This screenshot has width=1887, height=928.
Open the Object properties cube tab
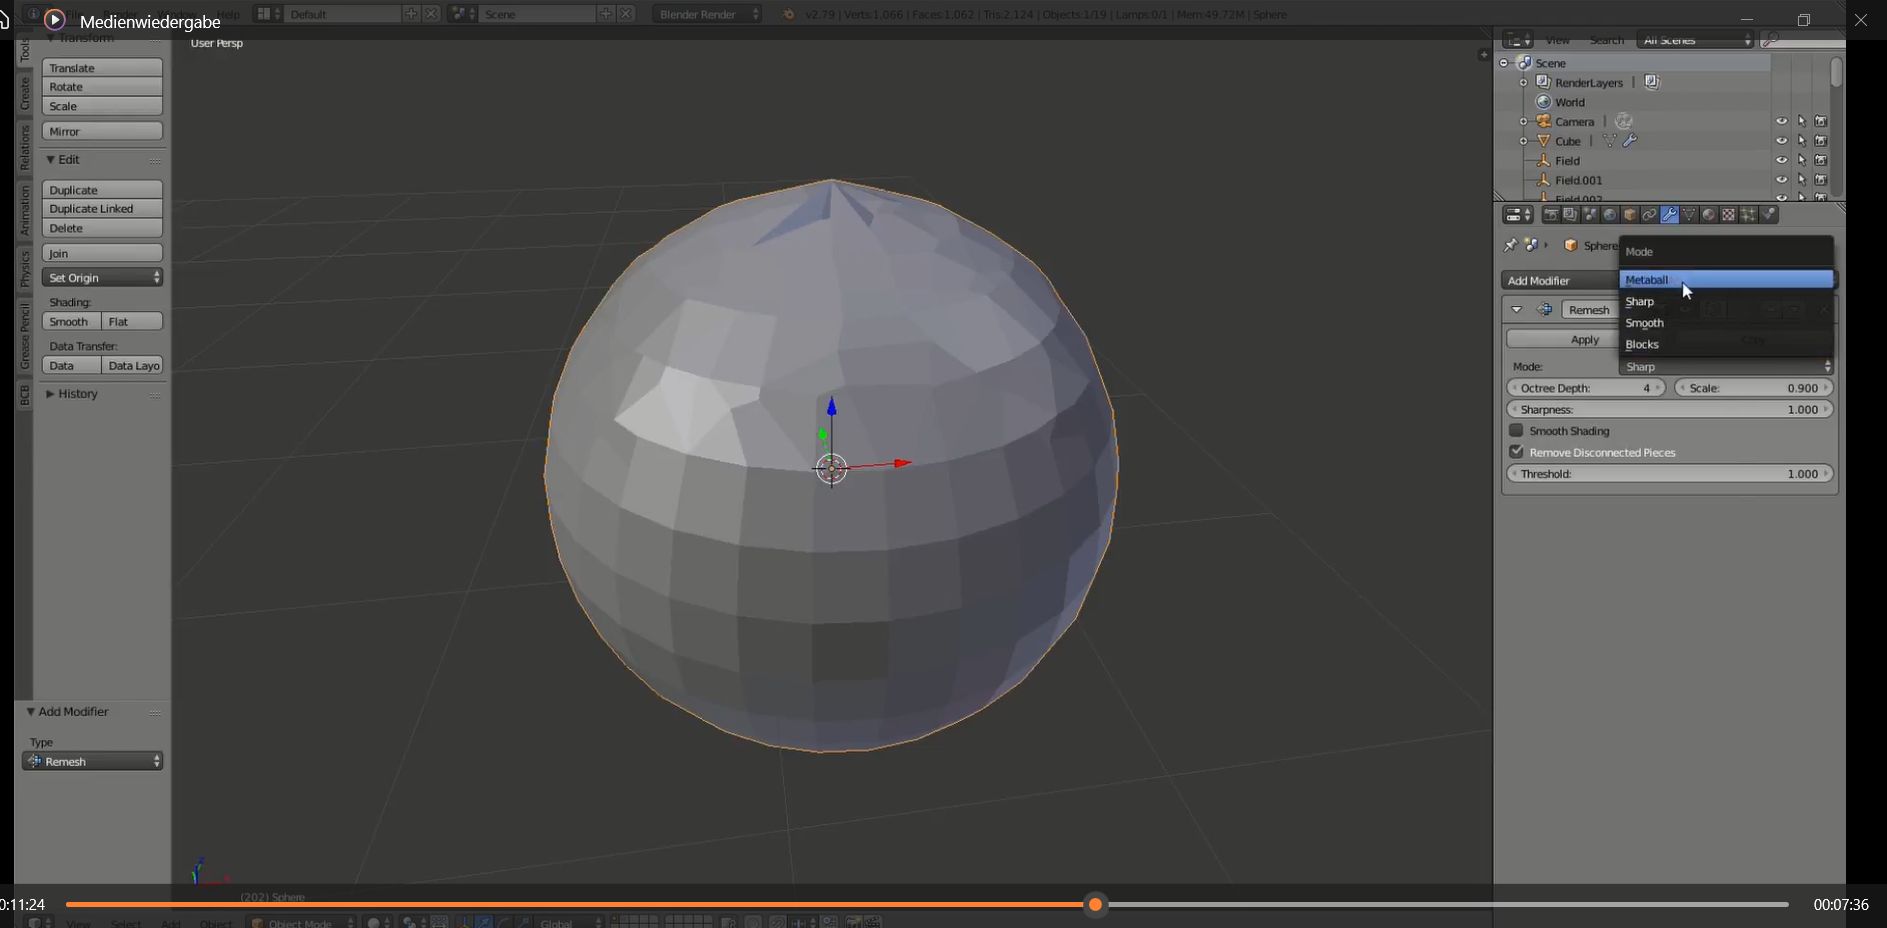[1630, 215]
